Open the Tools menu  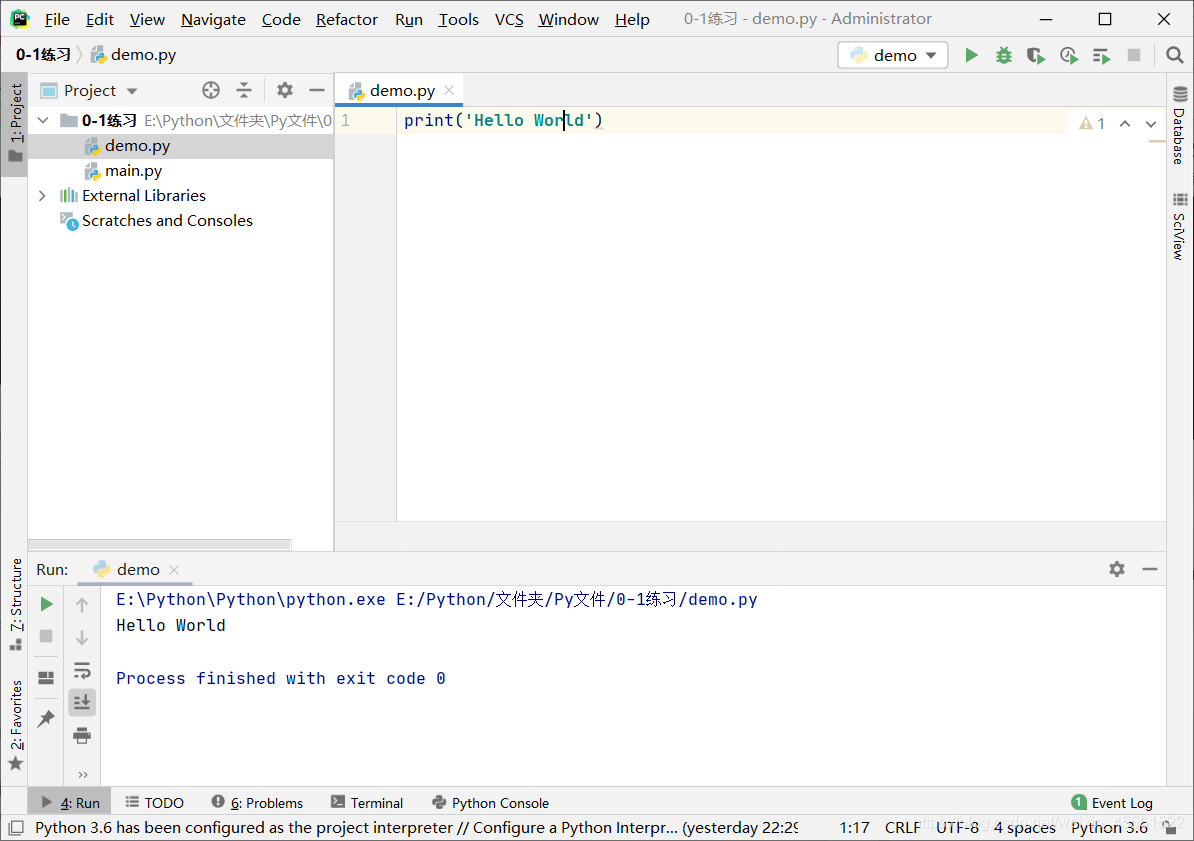click(458, 19)
